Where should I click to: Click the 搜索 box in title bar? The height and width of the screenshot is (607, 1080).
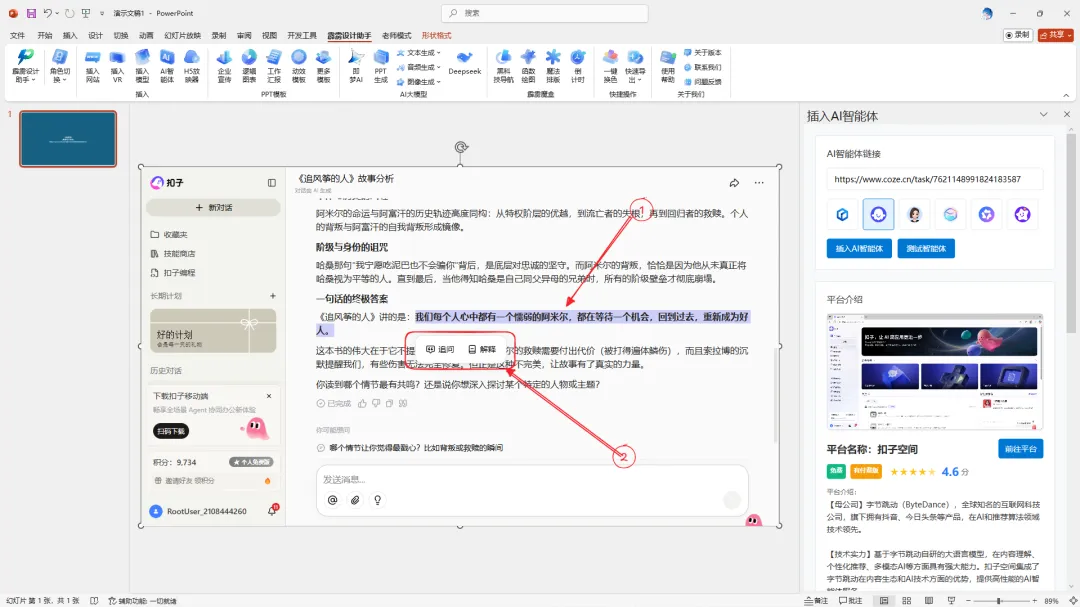click(544, 13)
